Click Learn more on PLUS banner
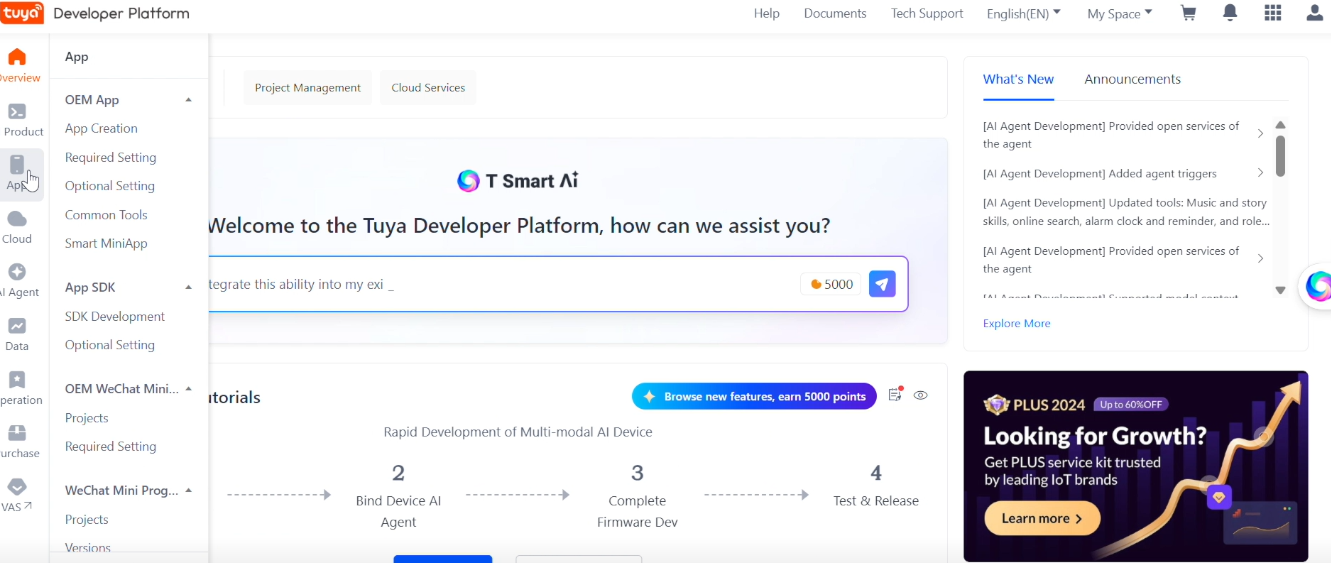1331x563 pixels. pos(1042,518)
